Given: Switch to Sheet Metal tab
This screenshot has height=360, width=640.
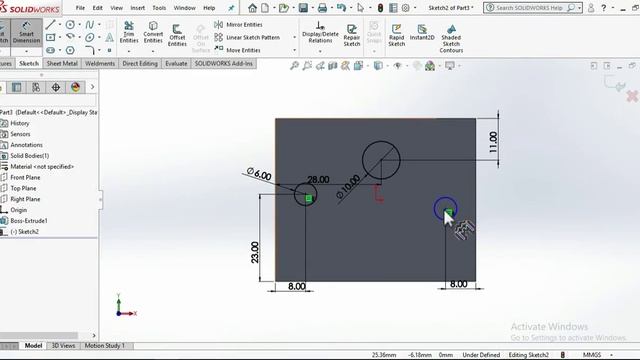Looking at the screenshot, I should (62, 63).
